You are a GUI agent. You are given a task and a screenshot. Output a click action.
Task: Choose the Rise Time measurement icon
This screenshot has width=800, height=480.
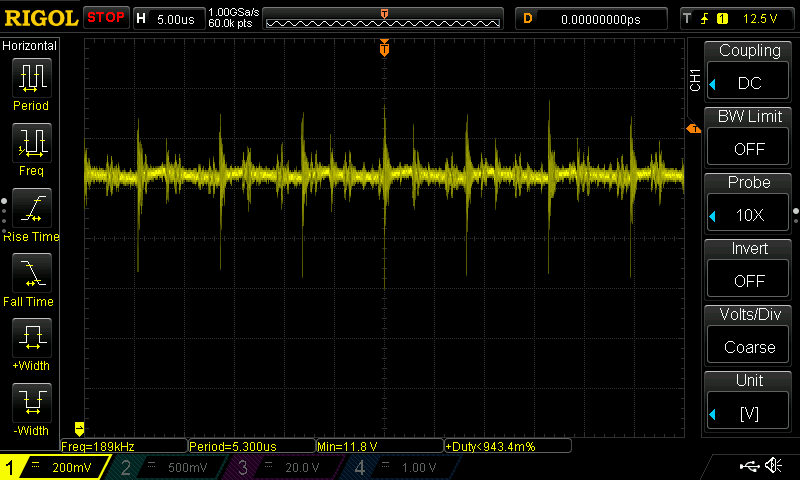(x=31, y=208)
